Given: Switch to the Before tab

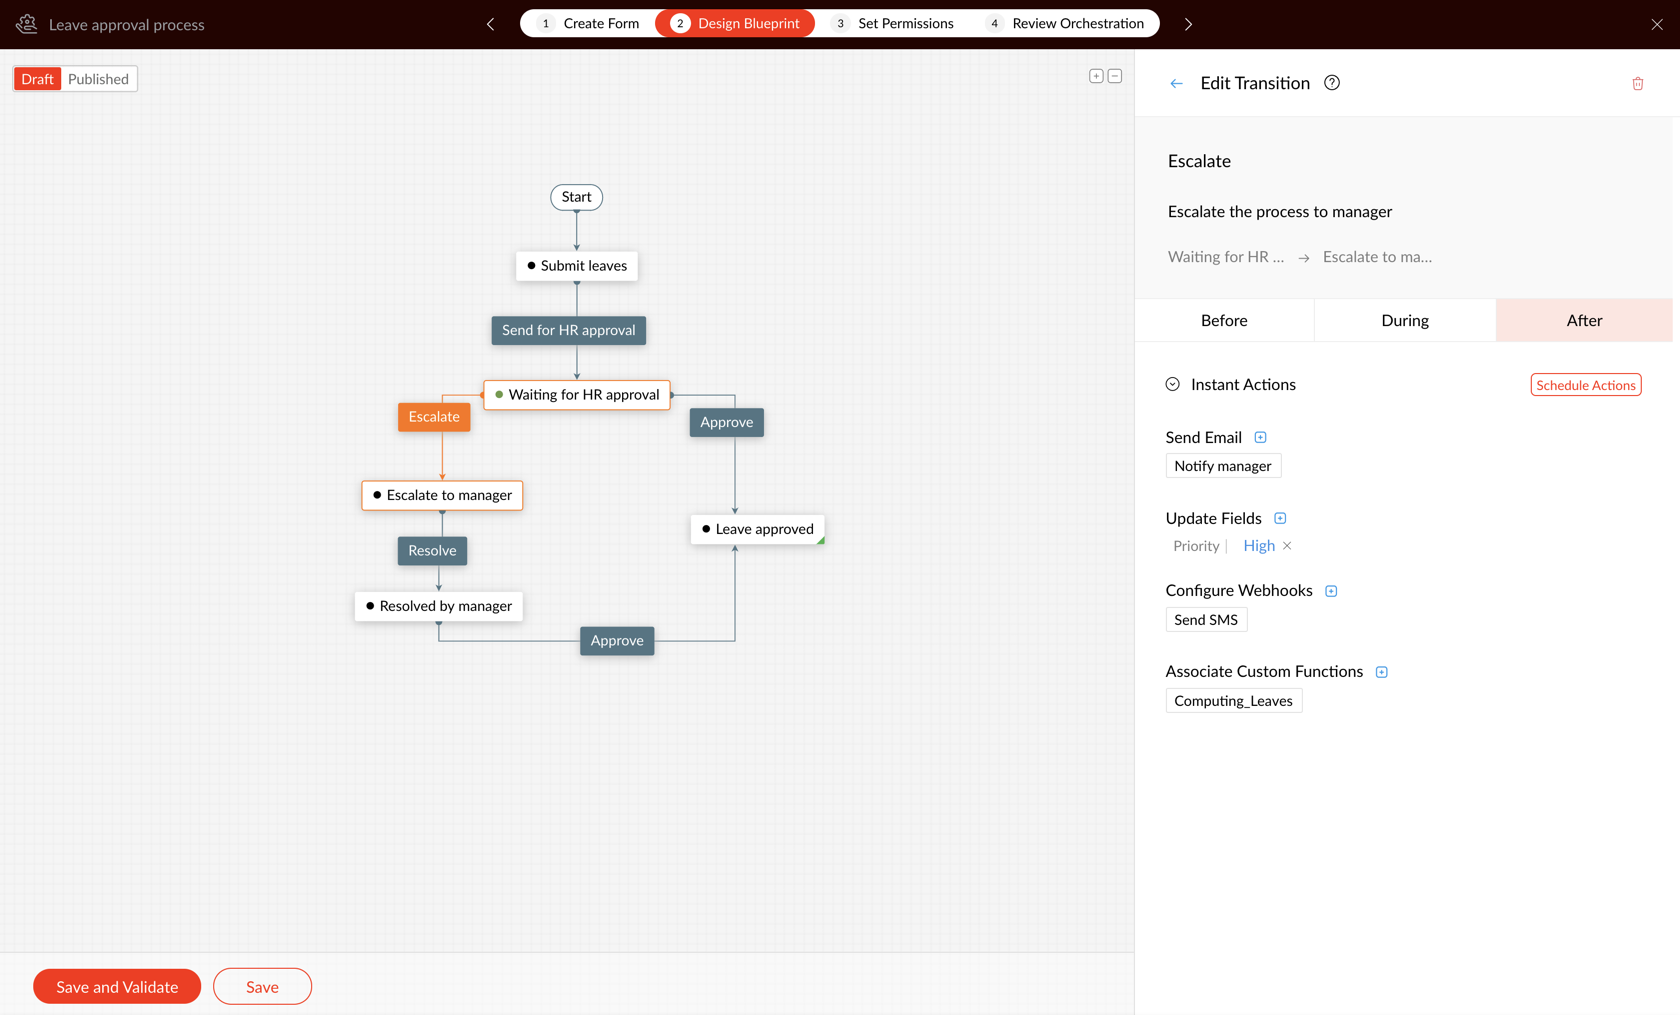Looking at the screenshot, I should click(x=1224, y=320).
